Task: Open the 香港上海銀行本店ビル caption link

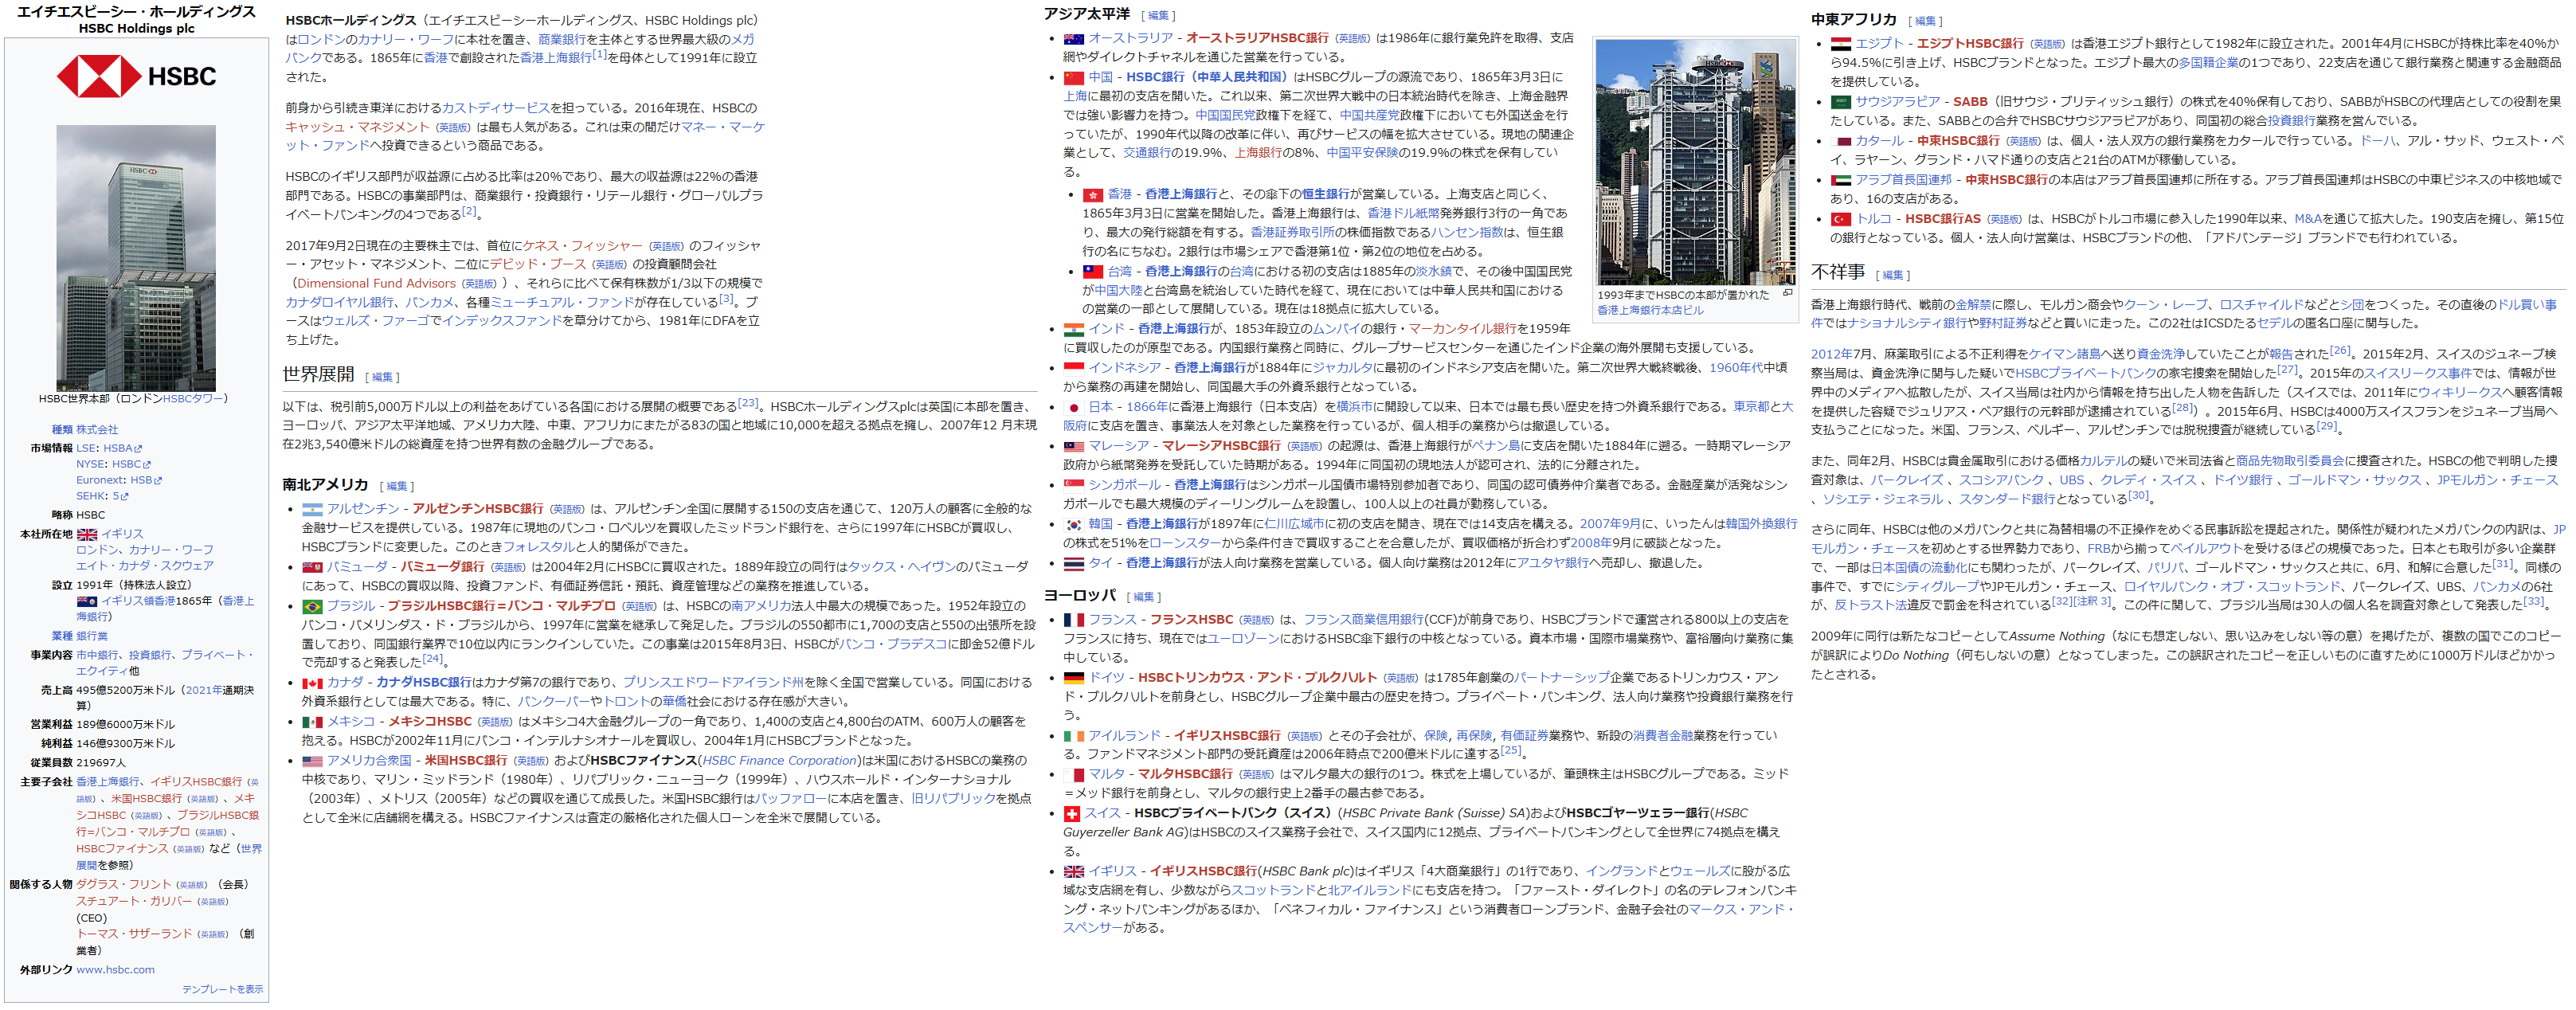Action: click(1650, 311)
